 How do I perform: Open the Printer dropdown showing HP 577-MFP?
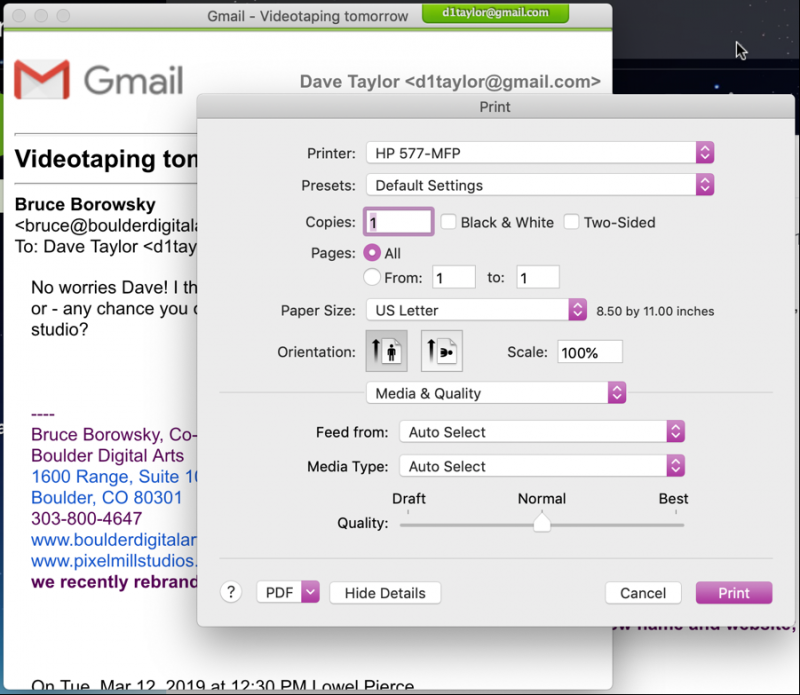pyautogui.click(x=540, y=152)
